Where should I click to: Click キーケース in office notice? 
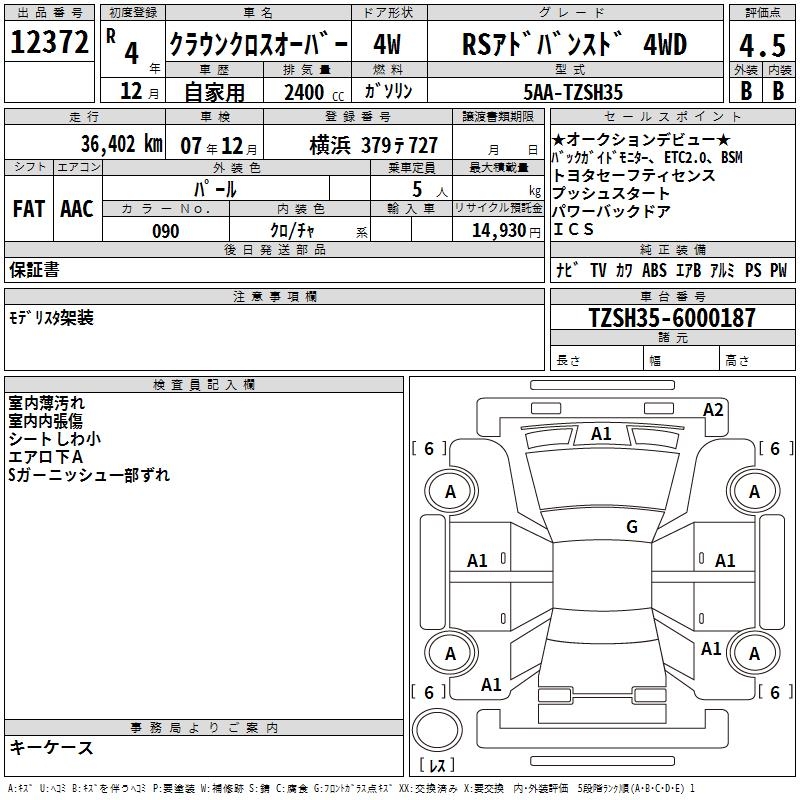52,748
